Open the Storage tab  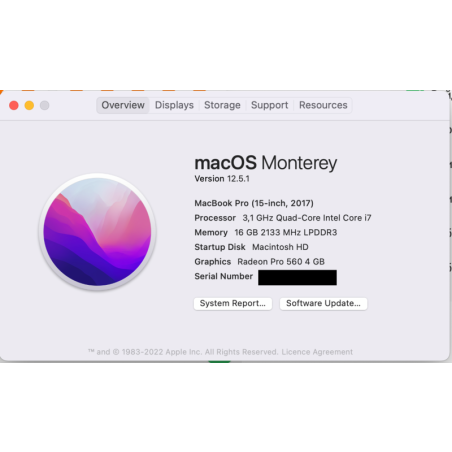pos(222,105)
